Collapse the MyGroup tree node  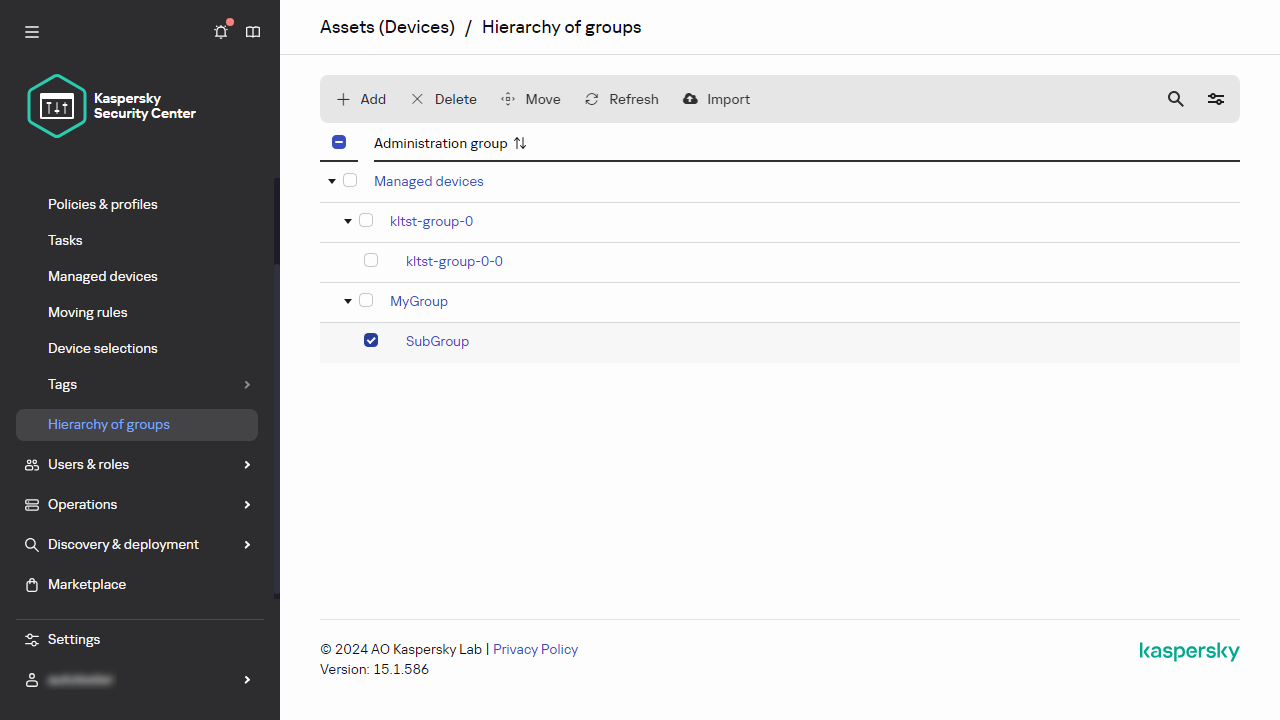(348, 301)
